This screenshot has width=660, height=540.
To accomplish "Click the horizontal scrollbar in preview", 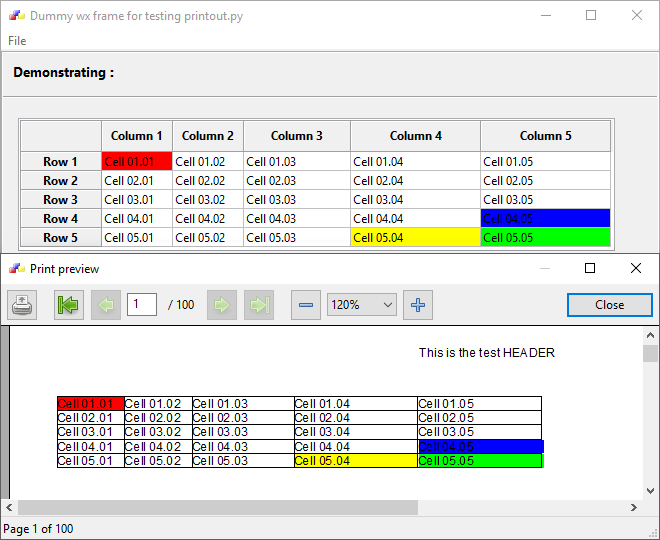I will point(217,508).
